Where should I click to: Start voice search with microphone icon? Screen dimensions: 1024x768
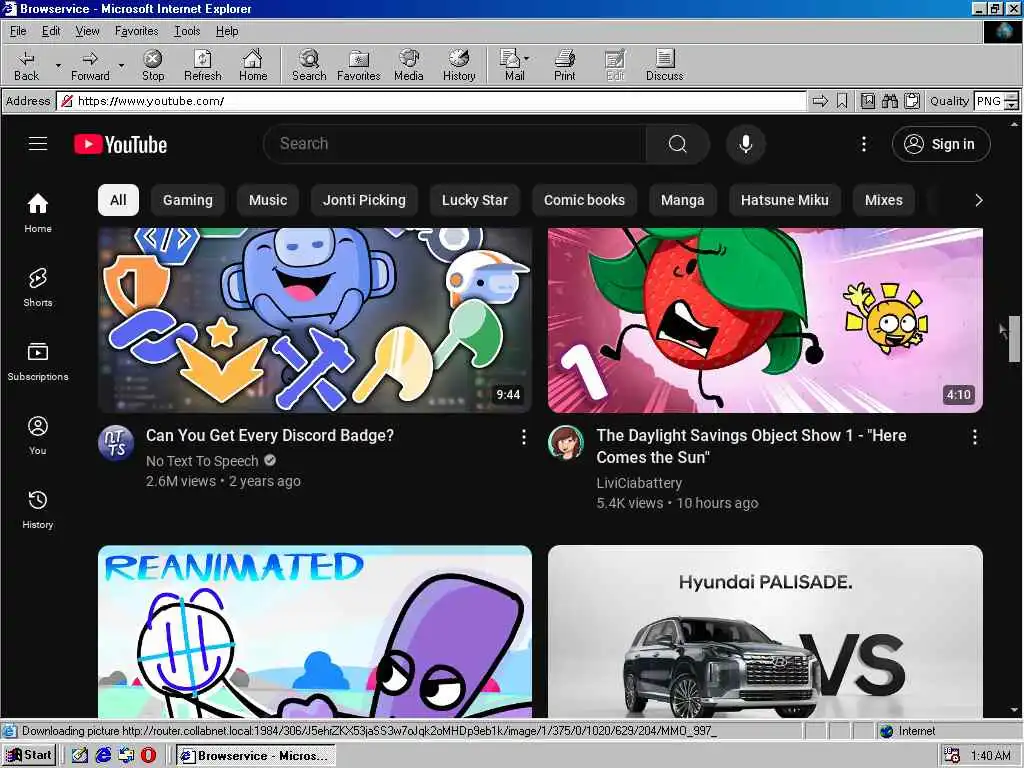(x=746, y=144)
